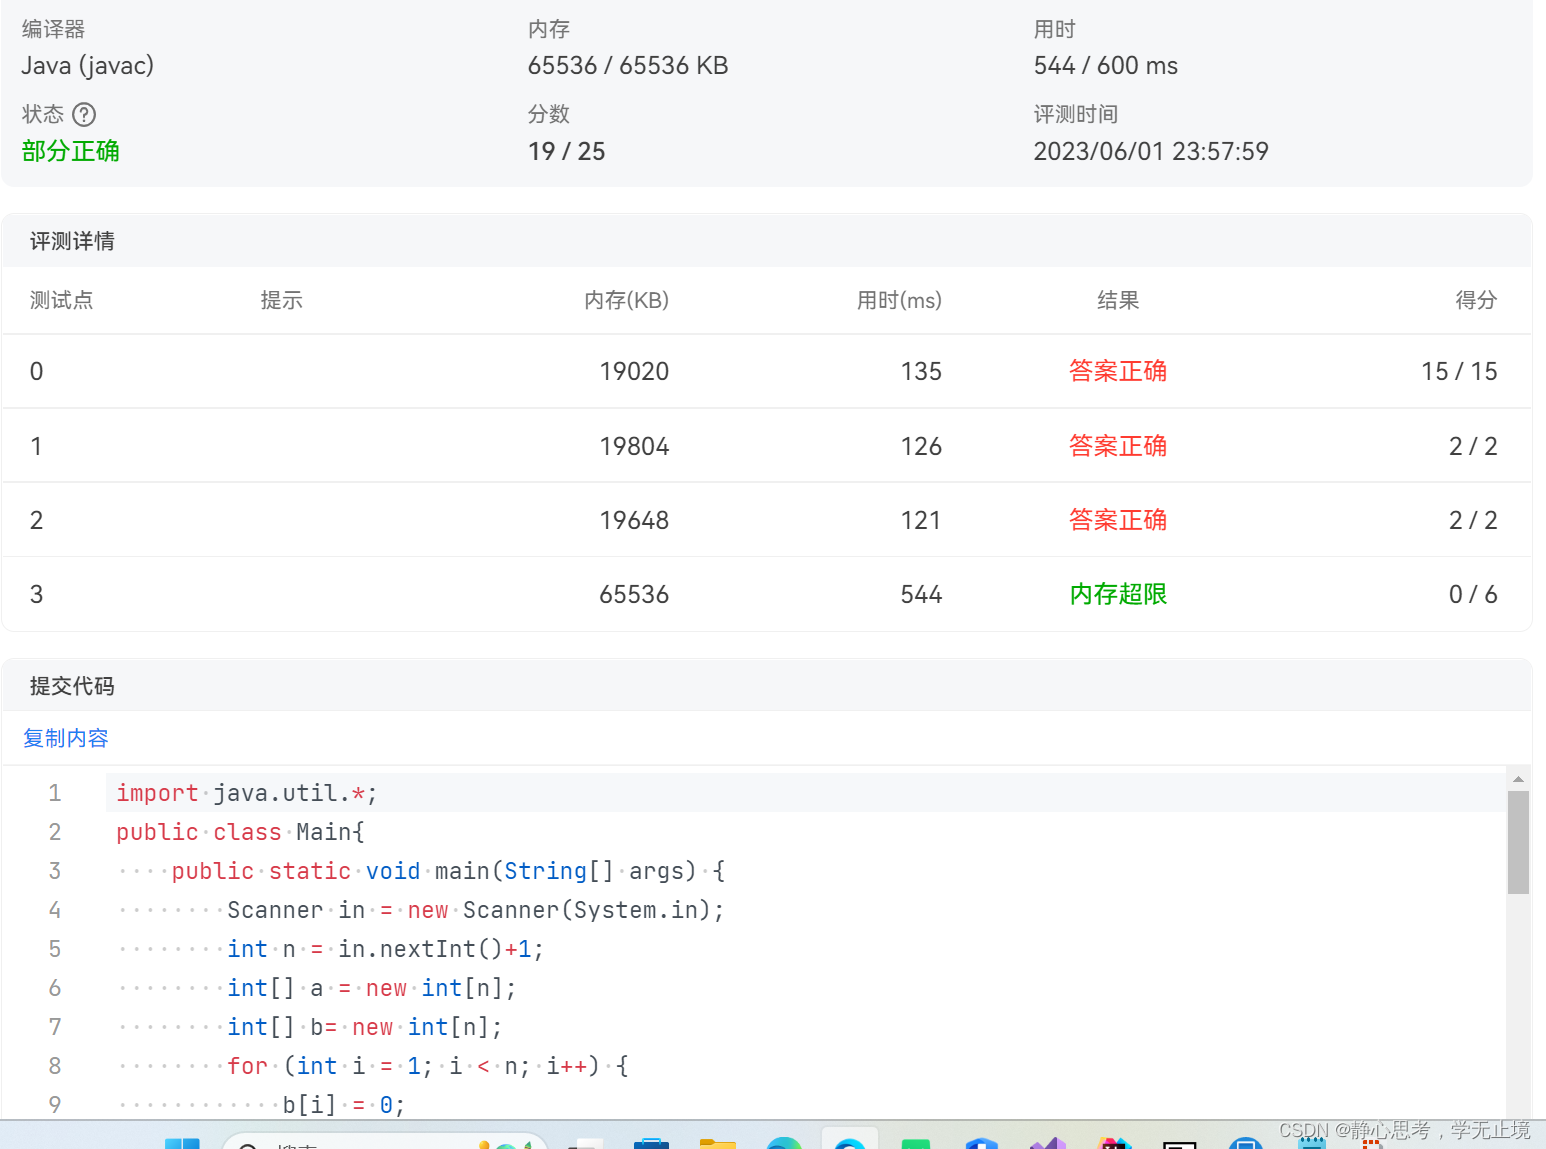Click the 提交代码 section header

71,686
